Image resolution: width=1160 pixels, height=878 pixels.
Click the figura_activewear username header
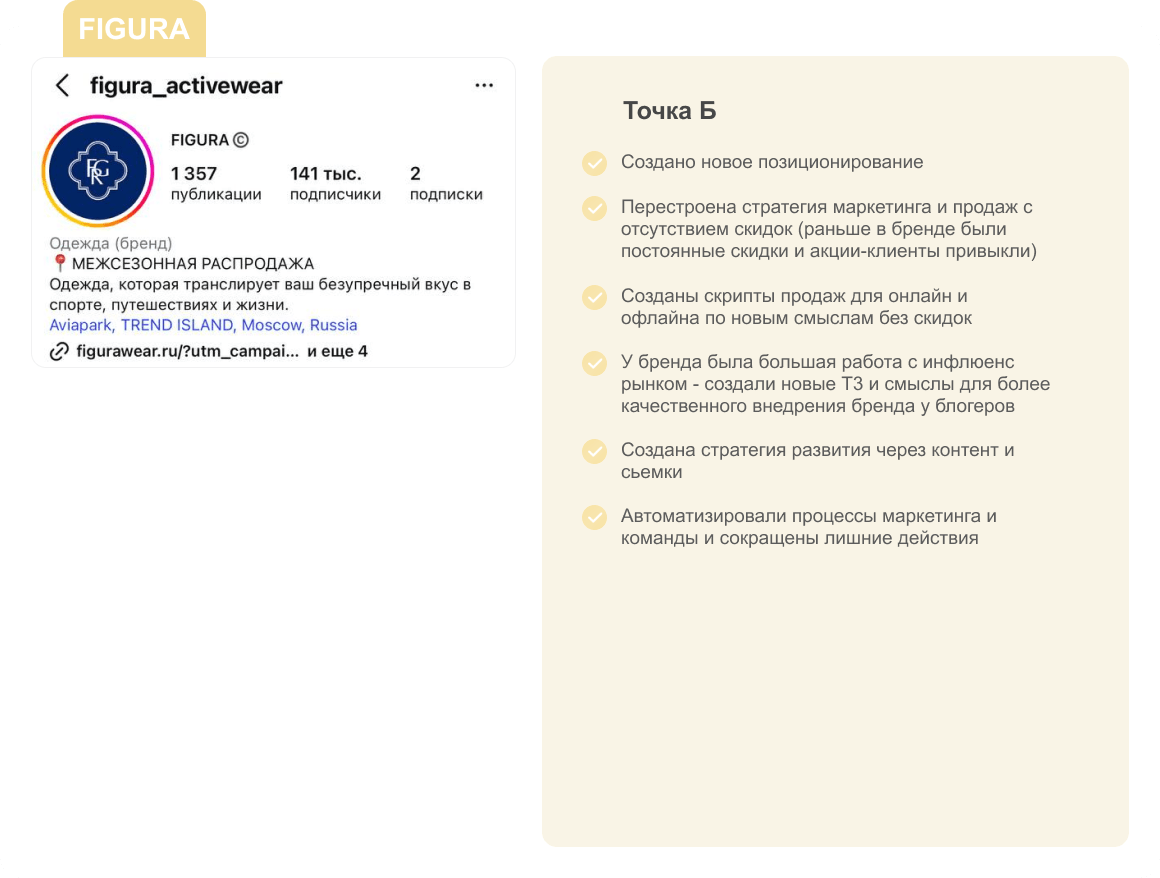(x=186, y=86)
